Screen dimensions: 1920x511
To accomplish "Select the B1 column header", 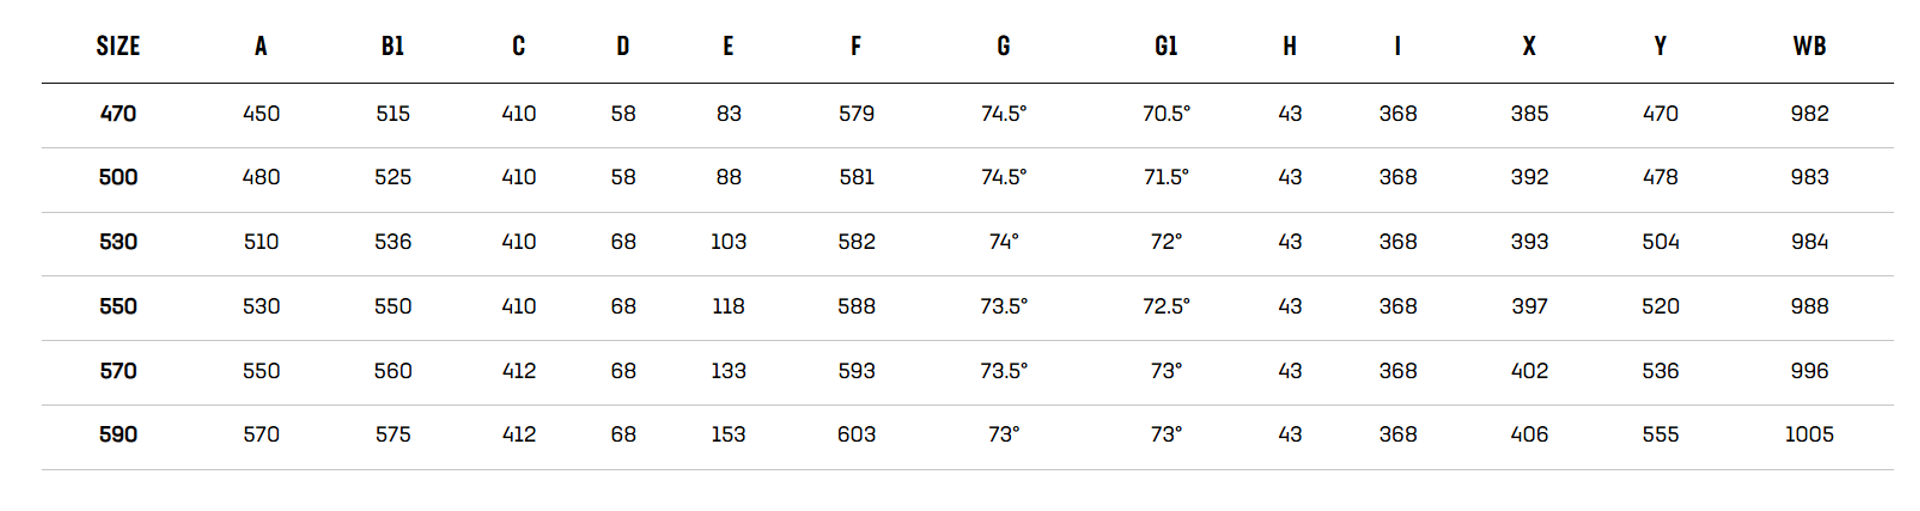I will 393,46.
